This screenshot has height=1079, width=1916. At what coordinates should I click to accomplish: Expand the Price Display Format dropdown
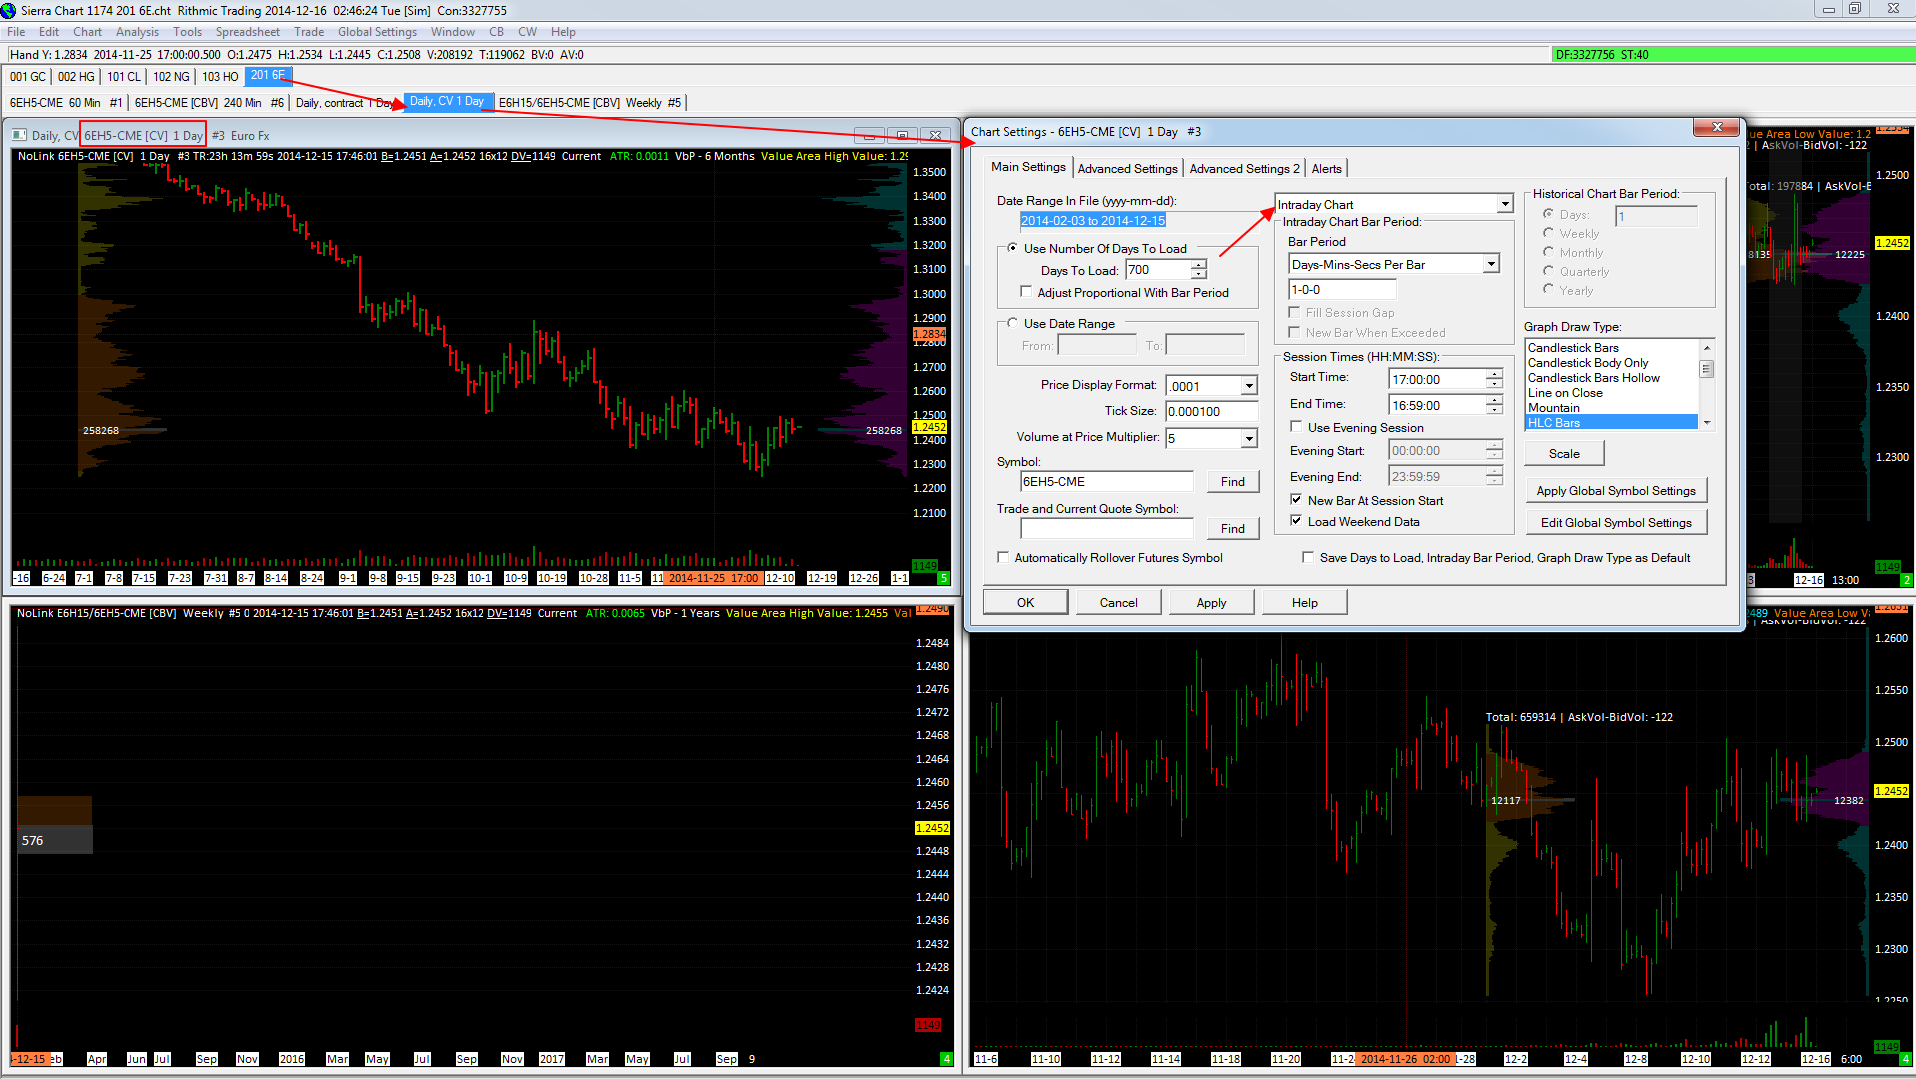click(x=1249, y=386)
